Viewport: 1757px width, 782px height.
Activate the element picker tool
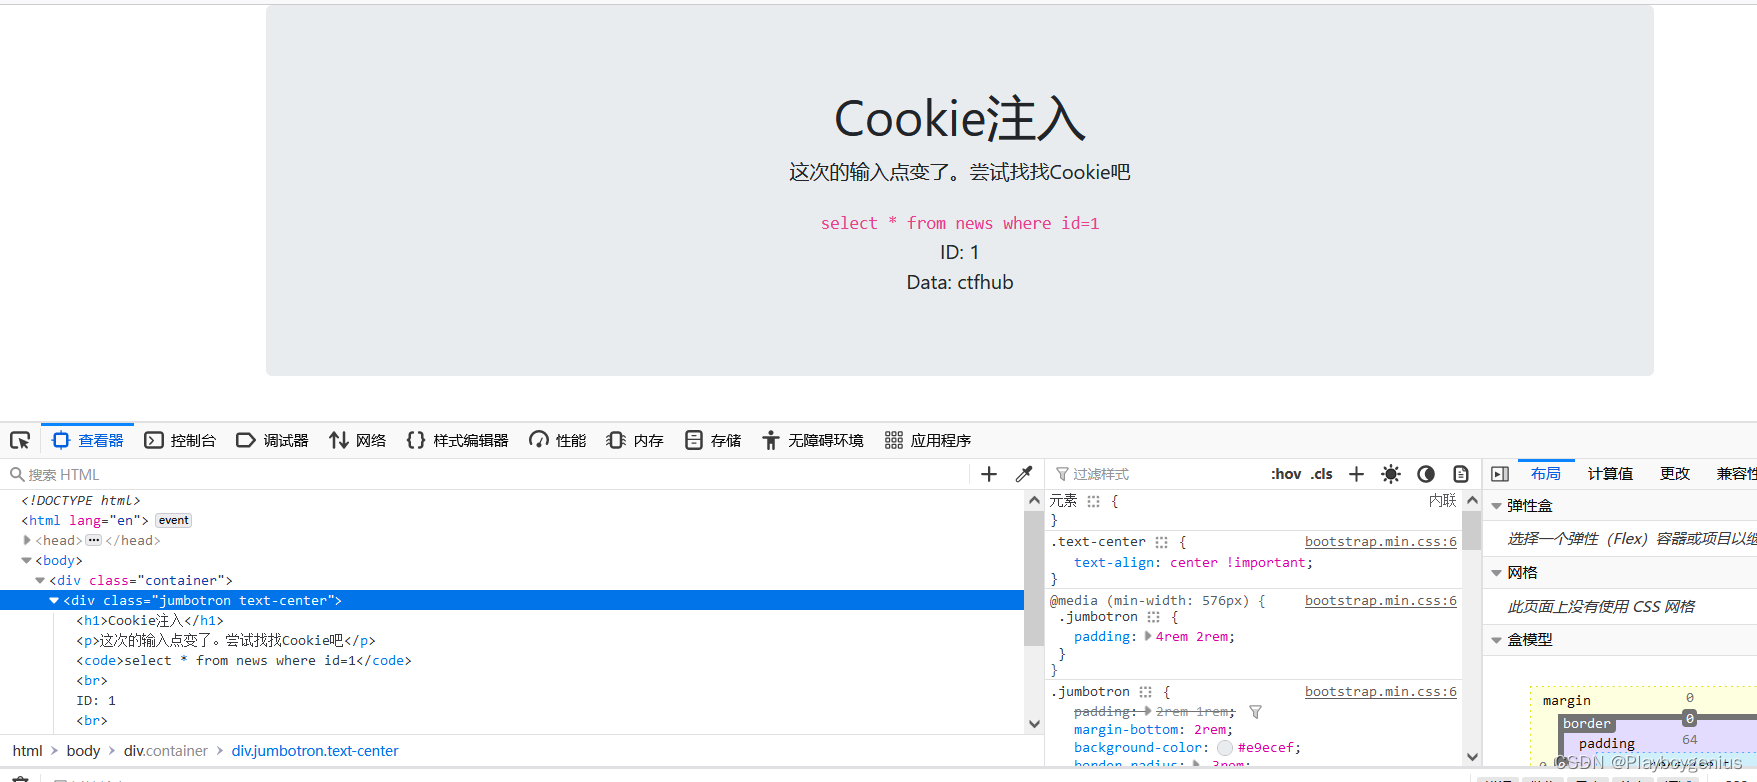click(20, 440)
